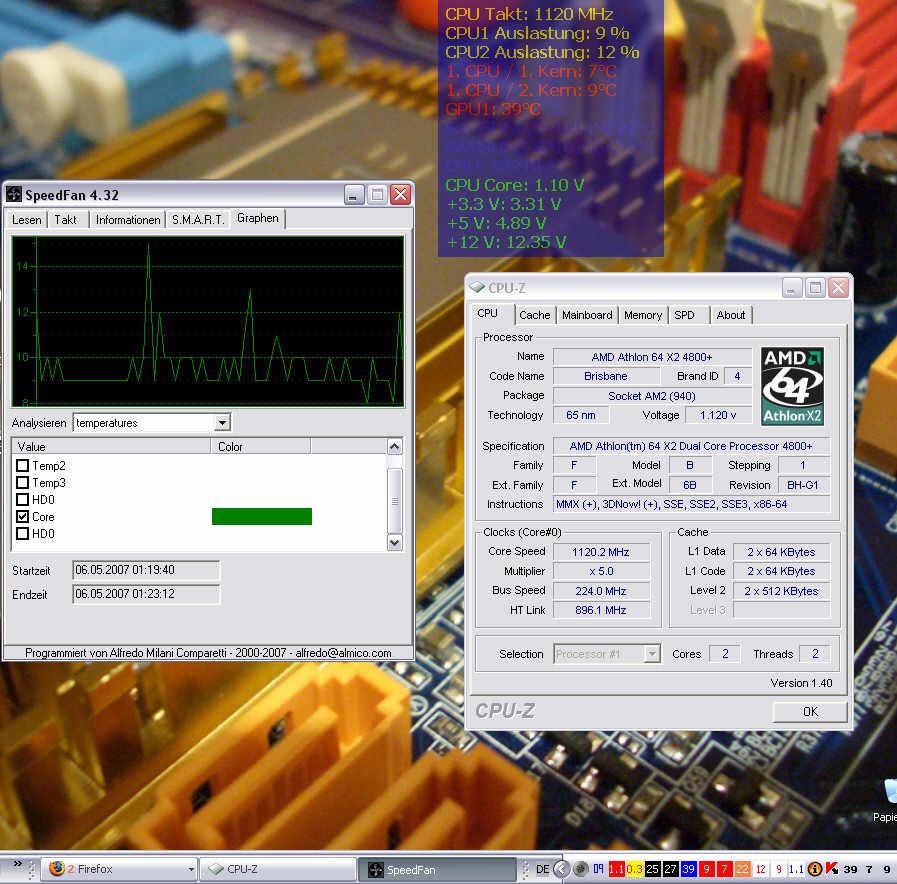Expand hidden tray icons with the round arrow
Image resolution: width=897 pixels, height=884 pixels.
click(x=562, y=869)
